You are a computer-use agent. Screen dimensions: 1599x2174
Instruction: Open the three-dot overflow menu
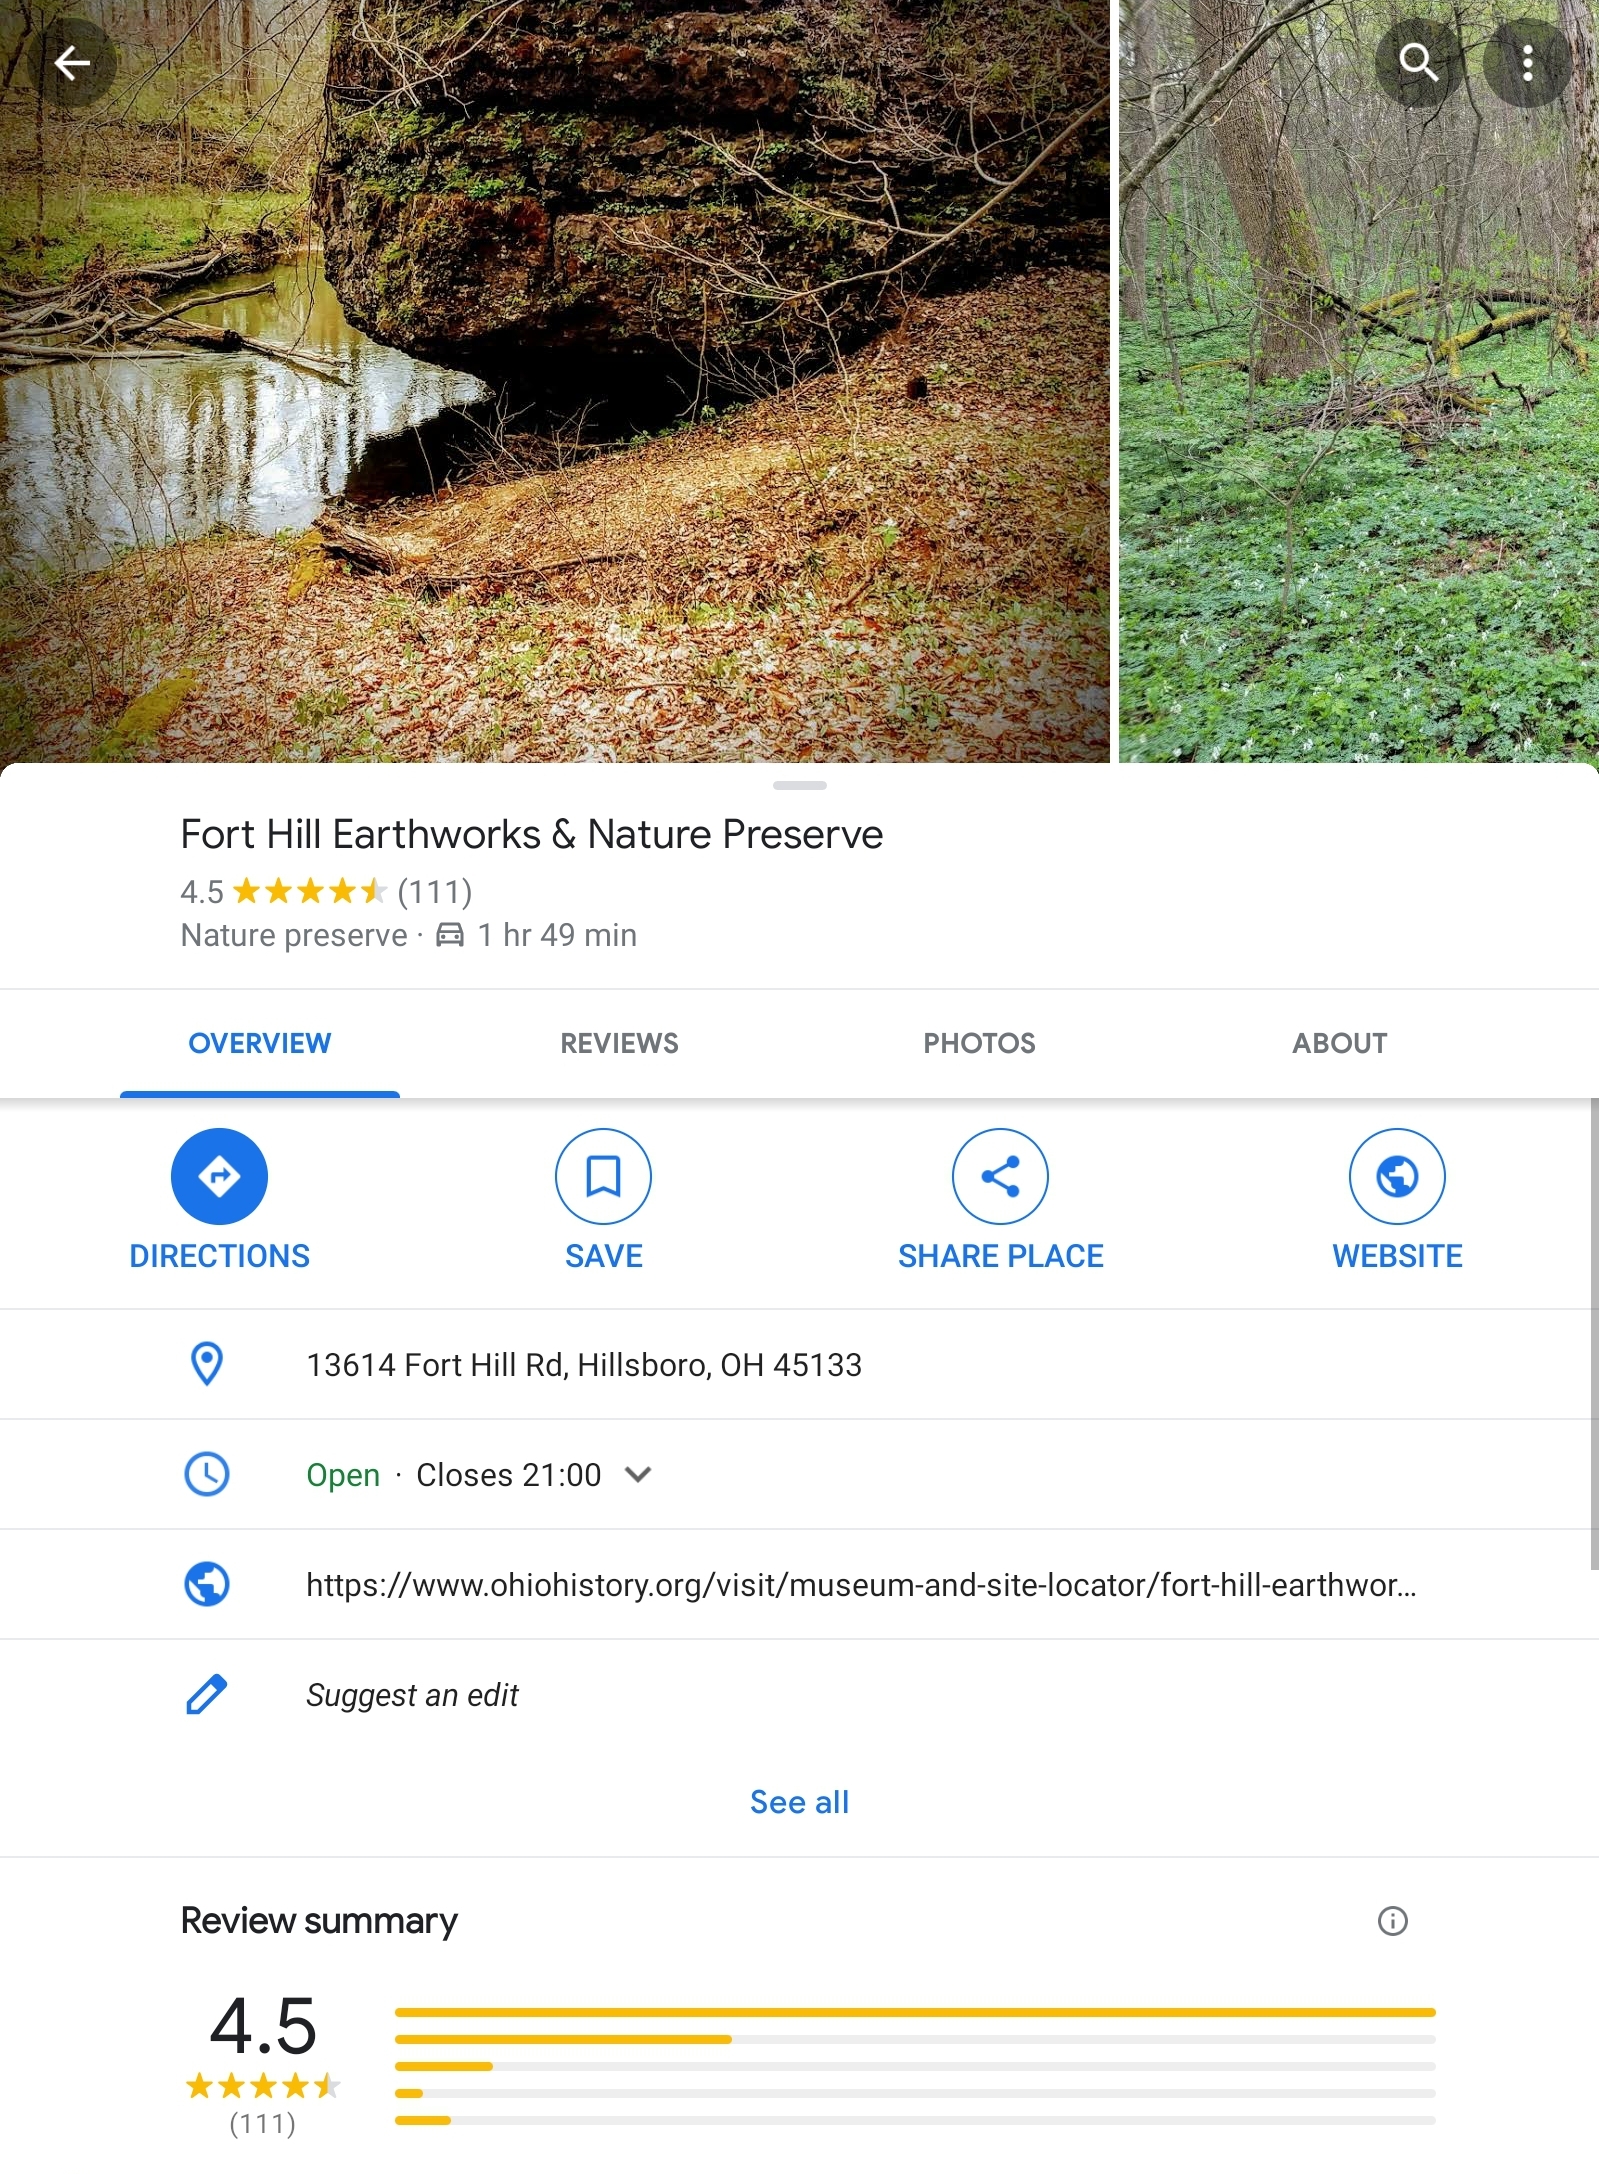pos(1527,64)
